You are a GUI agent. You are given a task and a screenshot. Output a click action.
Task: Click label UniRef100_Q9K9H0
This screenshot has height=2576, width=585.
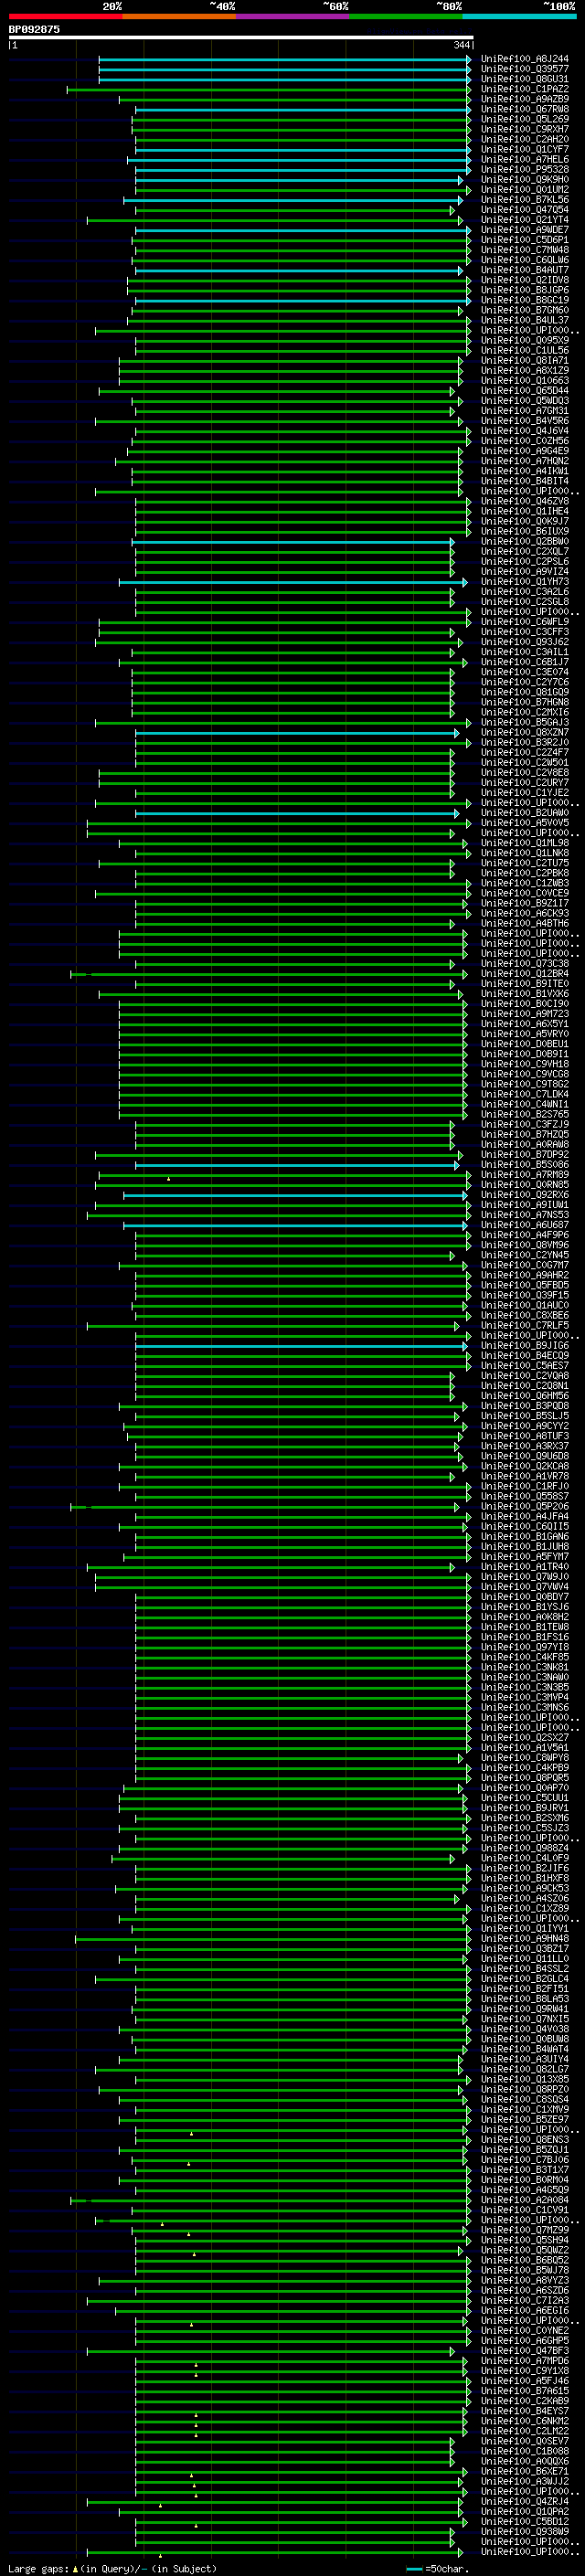point(525,180)
